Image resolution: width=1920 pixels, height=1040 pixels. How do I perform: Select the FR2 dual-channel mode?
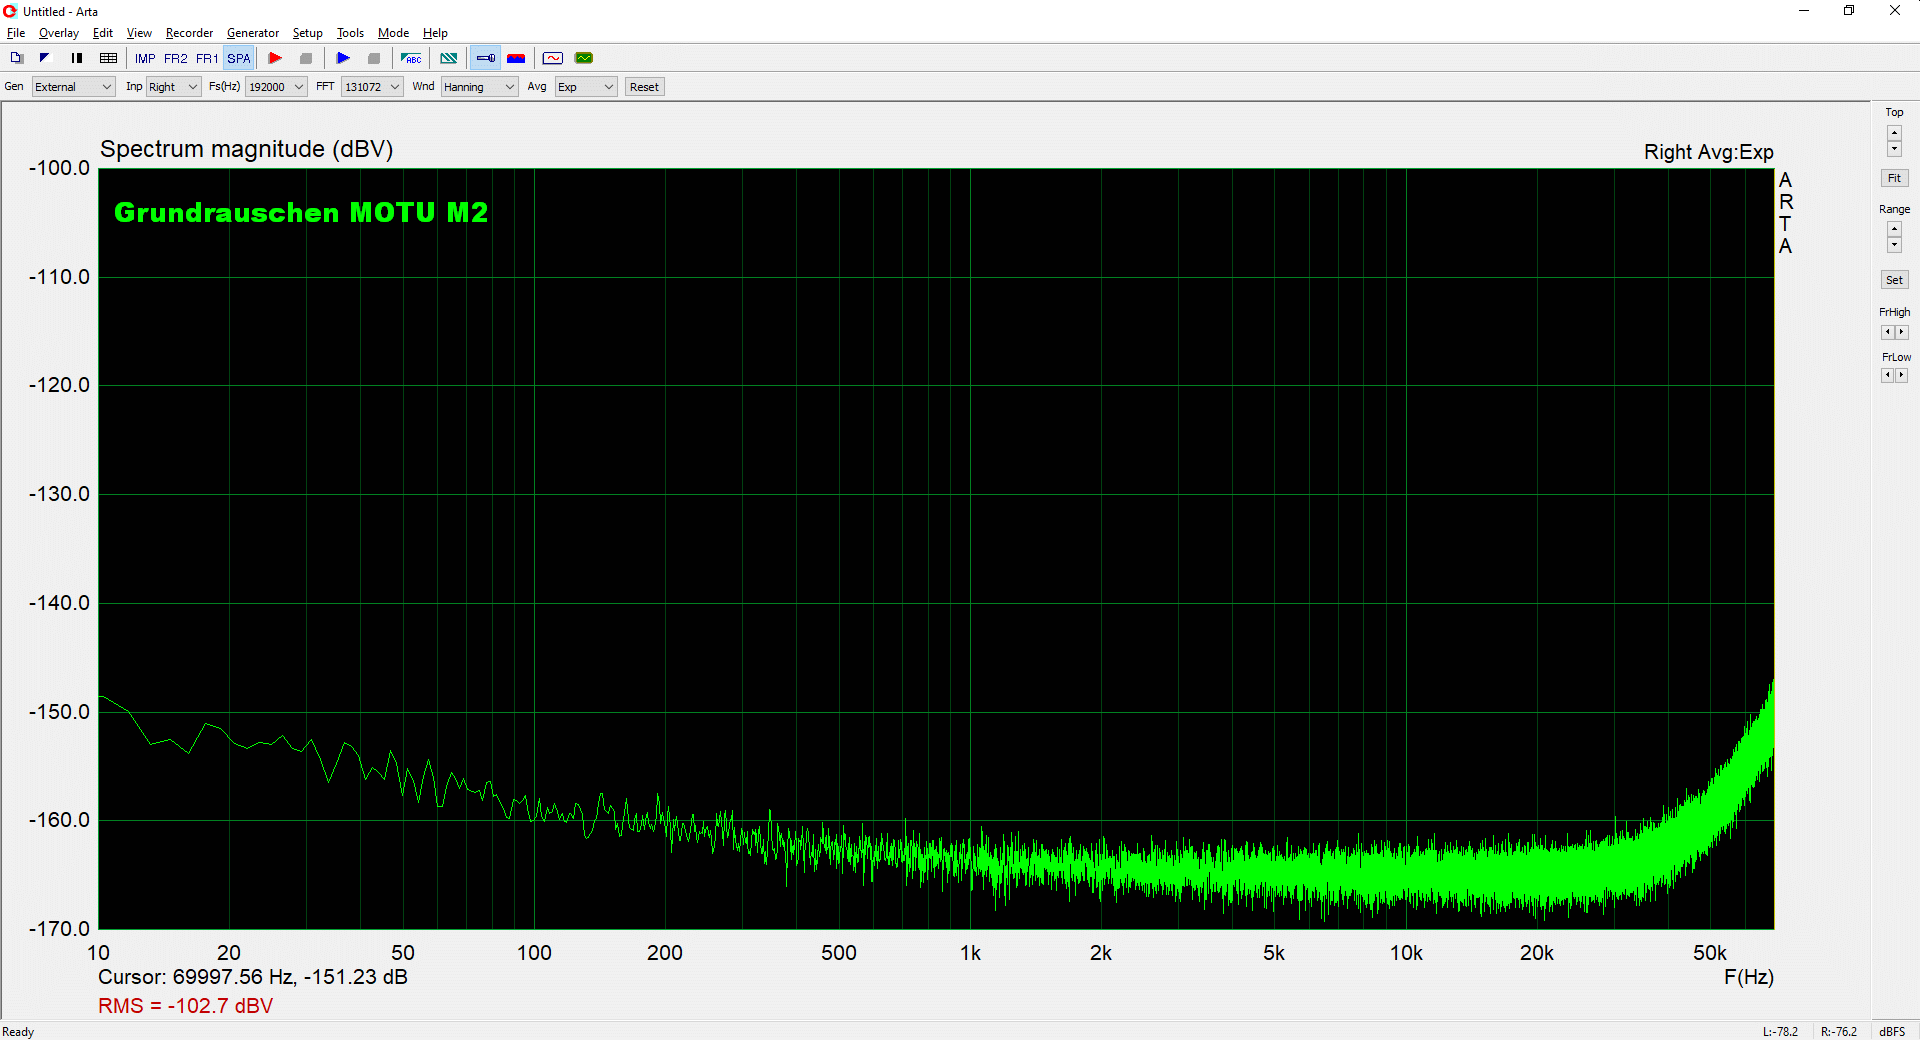[176, 58]
